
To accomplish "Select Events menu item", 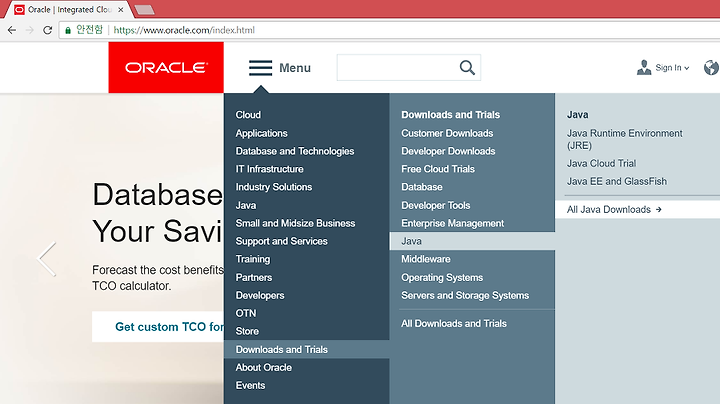I will [x=250, y=385].
